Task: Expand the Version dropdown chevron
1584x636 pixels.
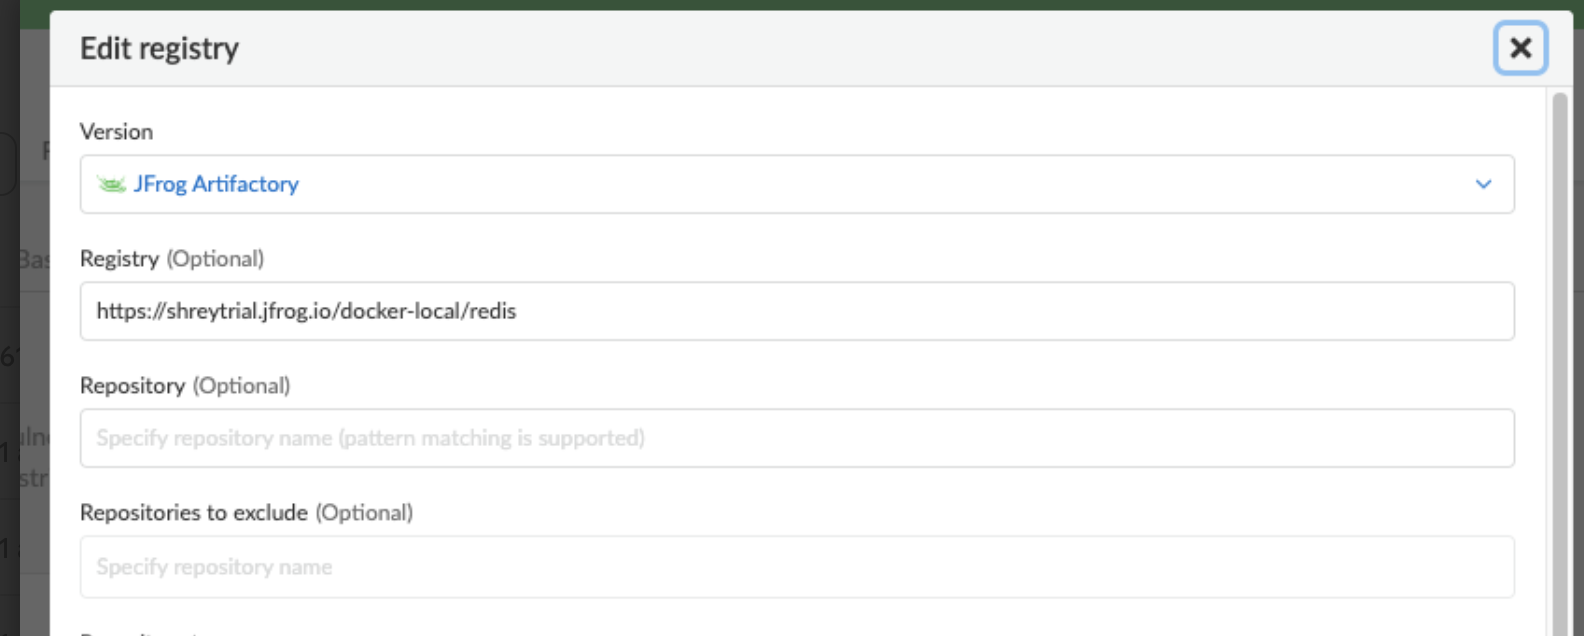Action: click(1483, 184)
